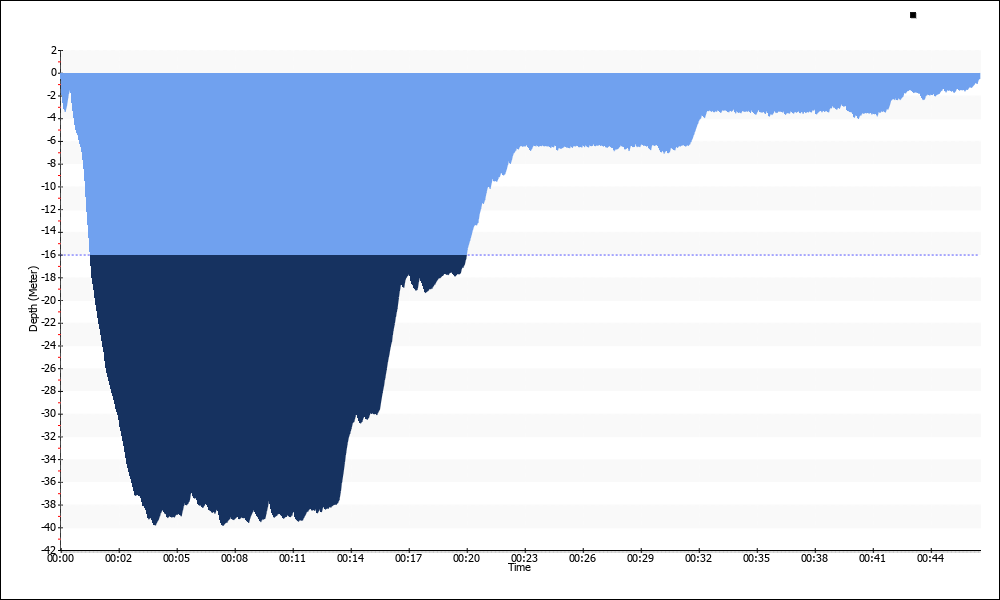Click the "-12" depth axis label
1000x600 pixels.
click(x=49, y=209)
